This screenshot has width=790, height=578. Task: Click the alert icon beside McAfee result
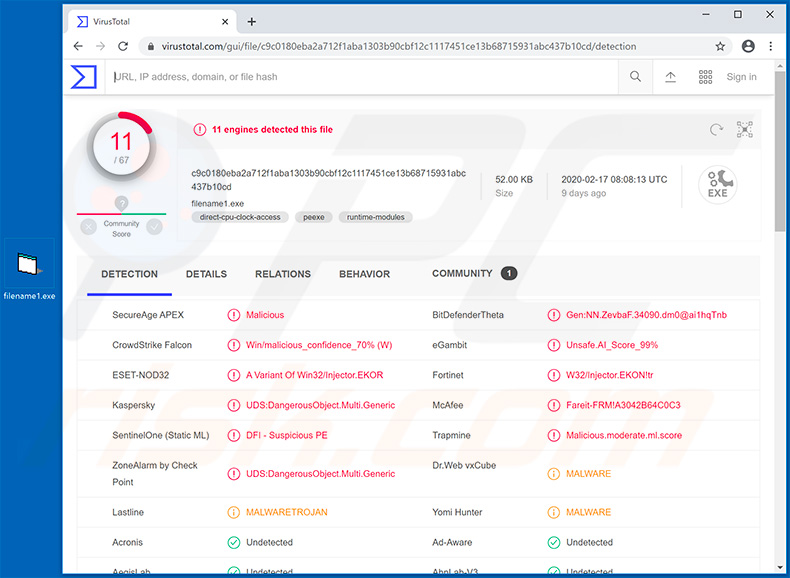pyautogui.click(x=554, y=405)
